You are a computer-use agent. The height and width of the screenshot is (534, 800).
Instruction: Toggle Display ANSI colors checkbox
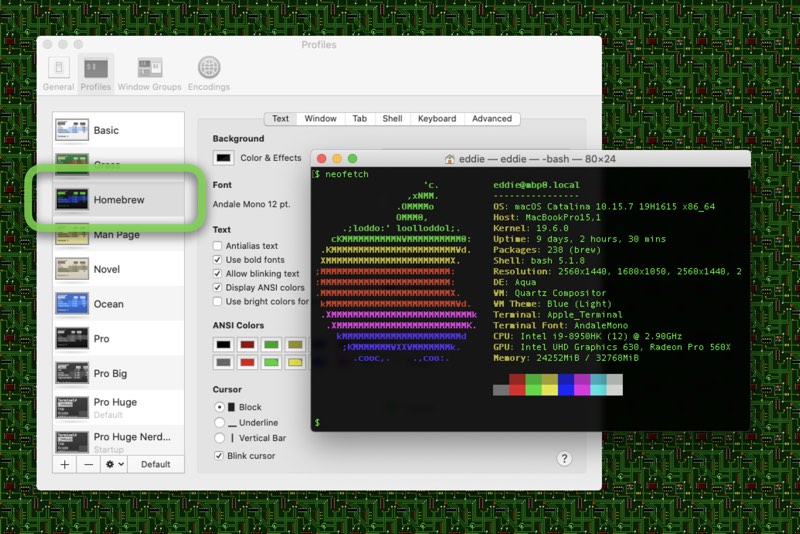click(217, 288)
